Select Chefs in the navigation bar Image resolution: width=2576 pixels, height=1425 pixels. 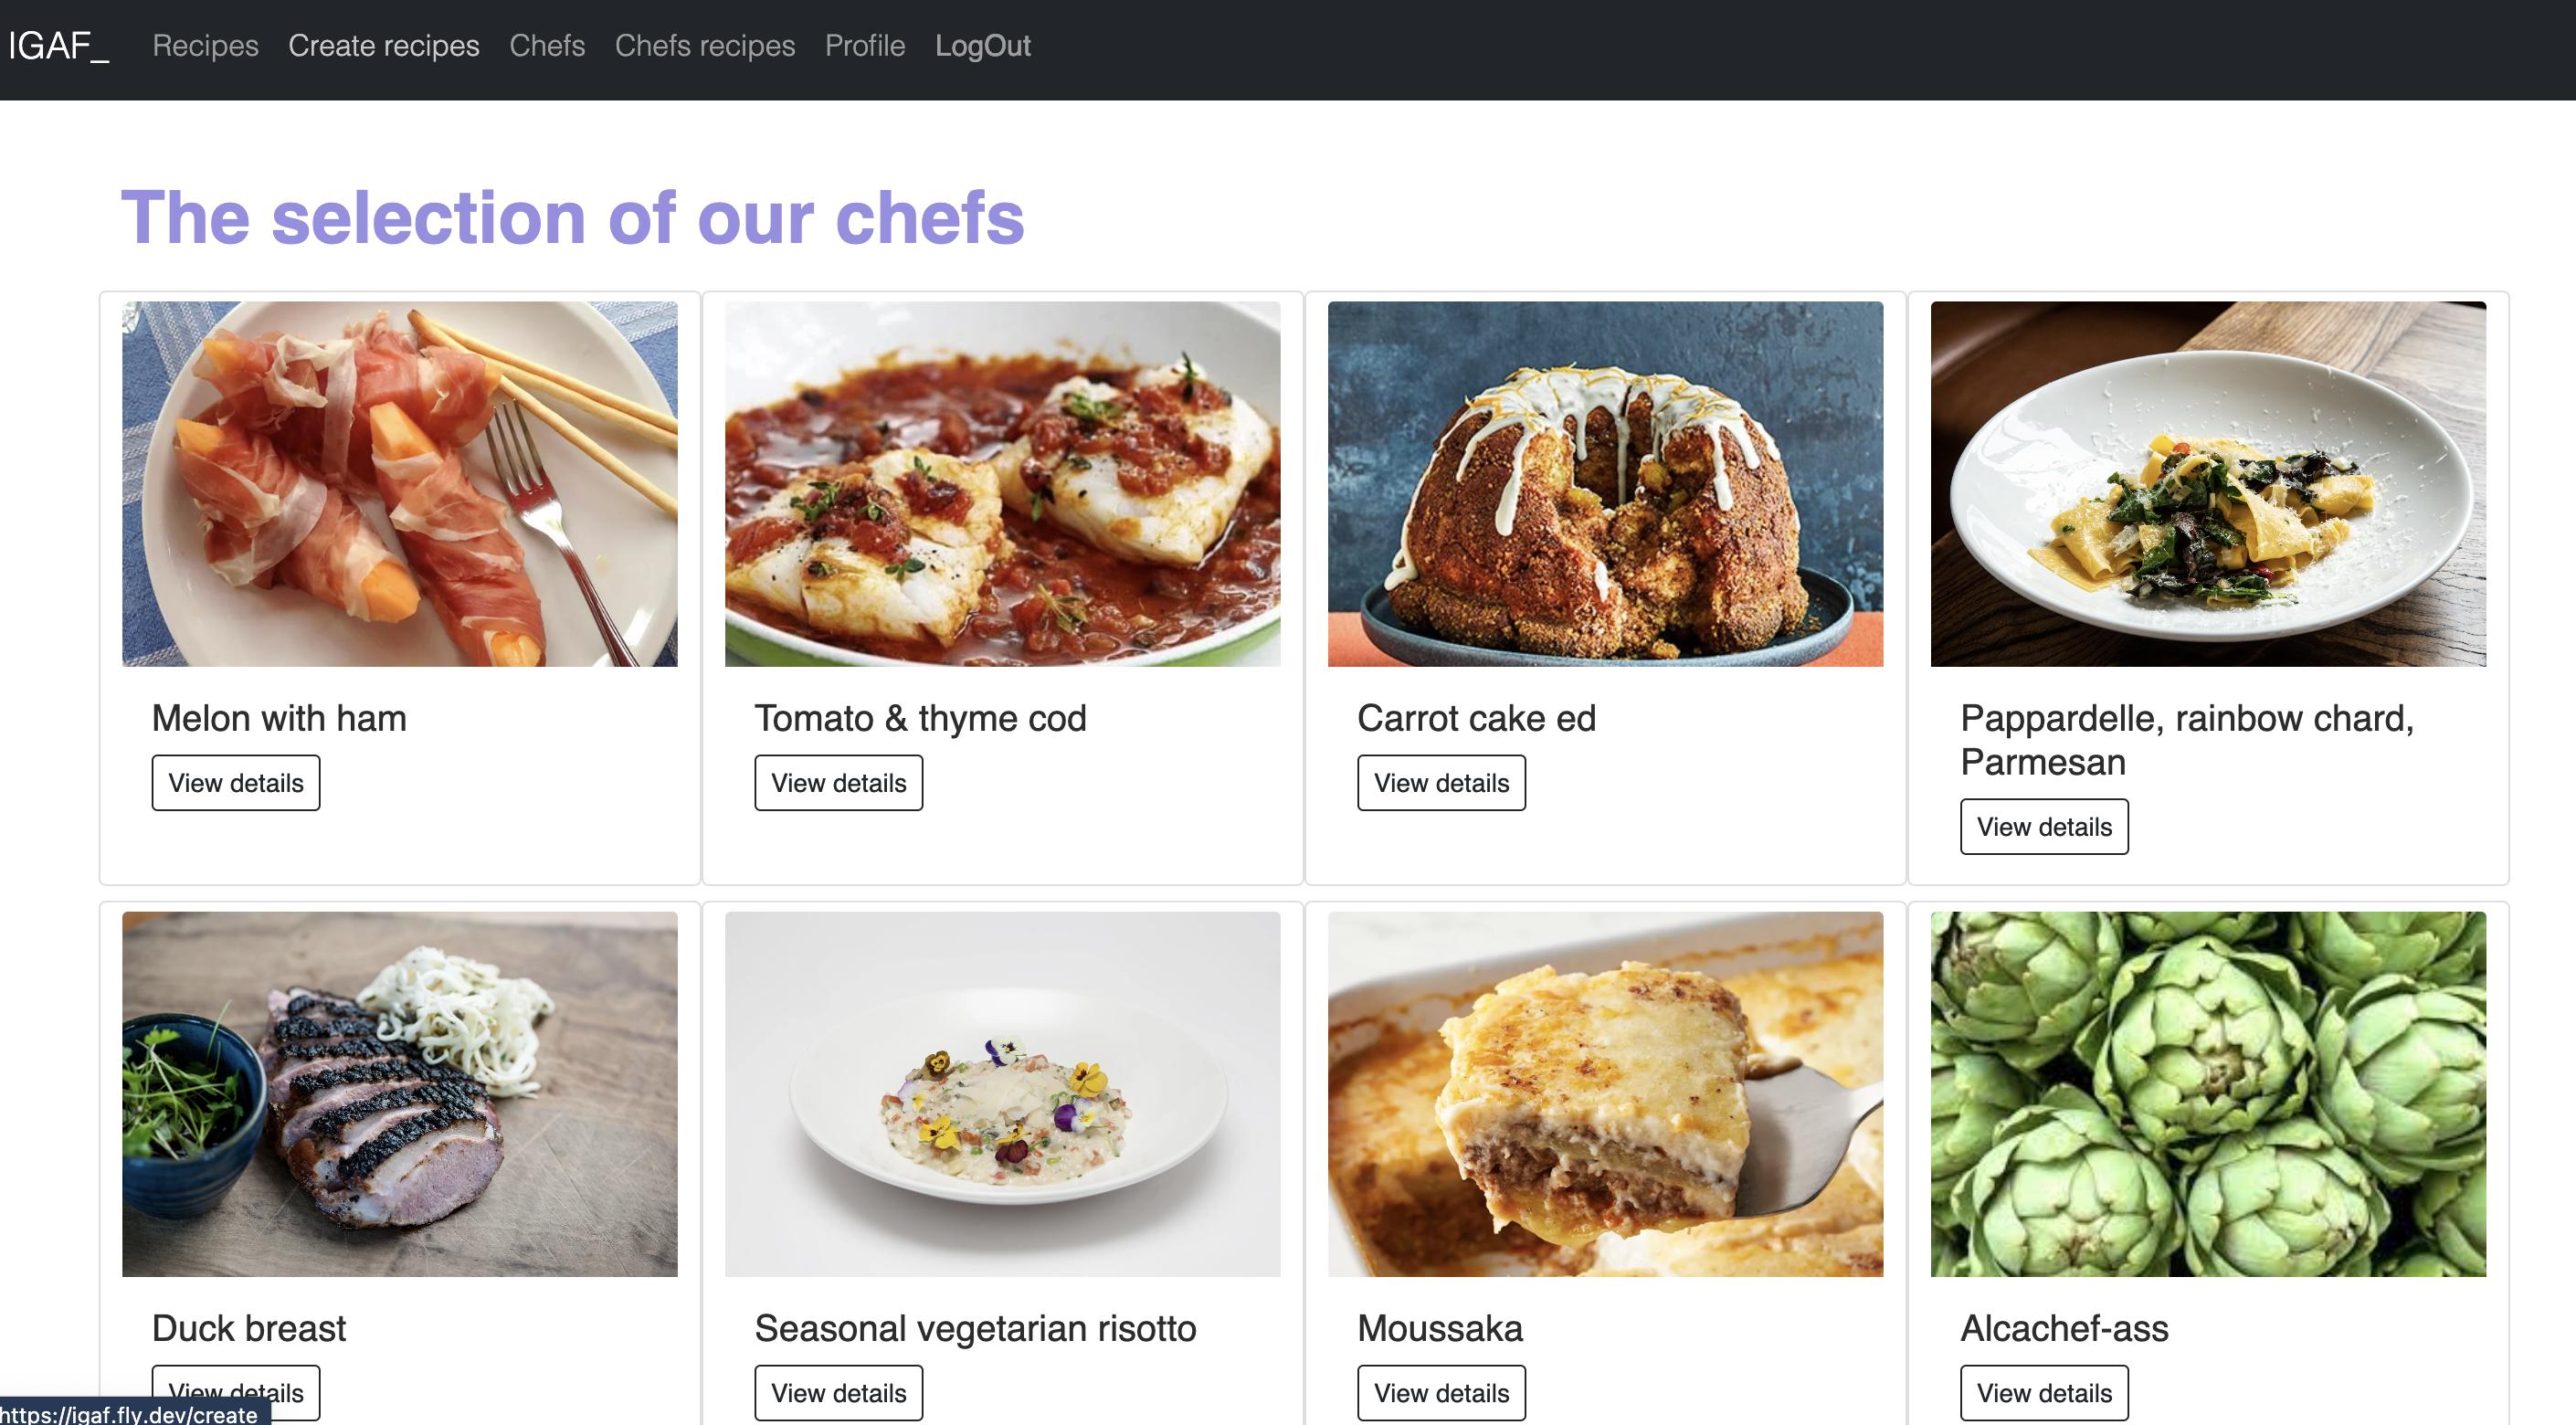pos(547,46)
